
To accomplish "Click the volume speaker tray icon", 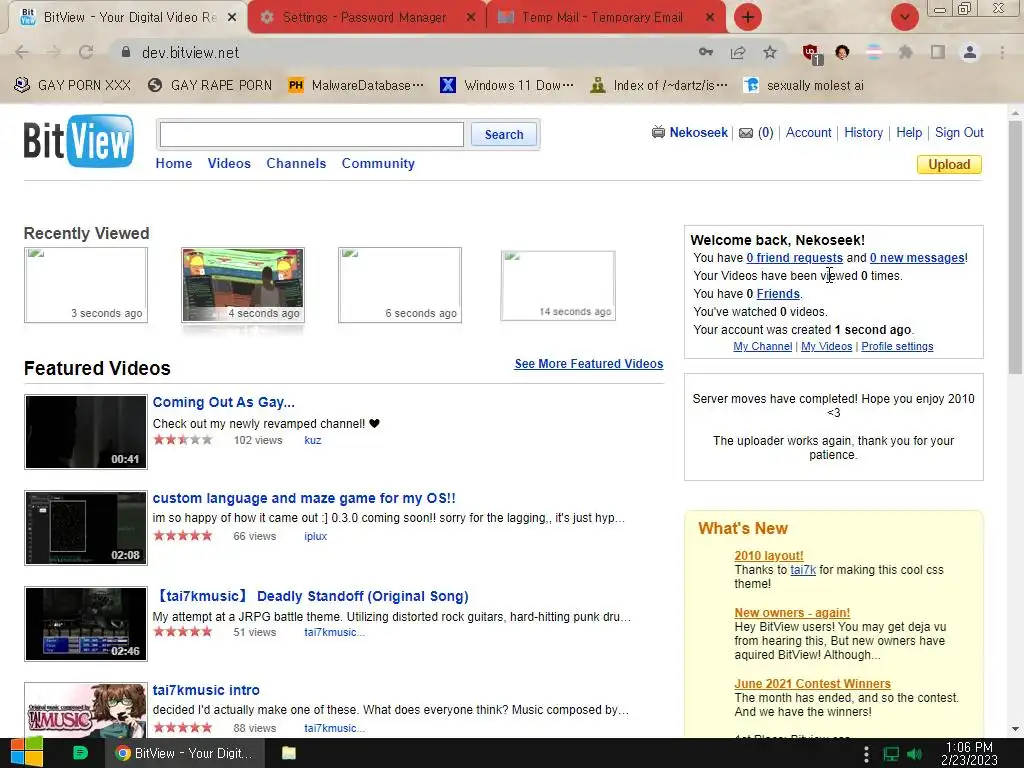I will 914,754.
